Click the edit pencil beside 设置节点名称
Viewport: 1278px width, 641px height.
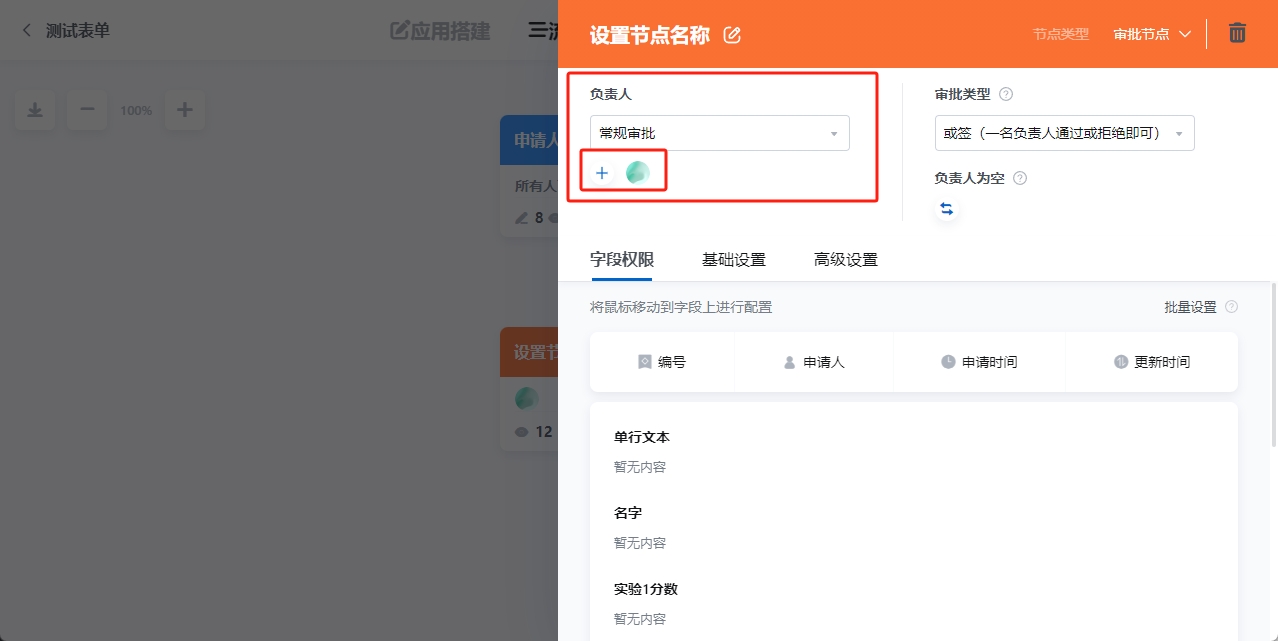731,34
